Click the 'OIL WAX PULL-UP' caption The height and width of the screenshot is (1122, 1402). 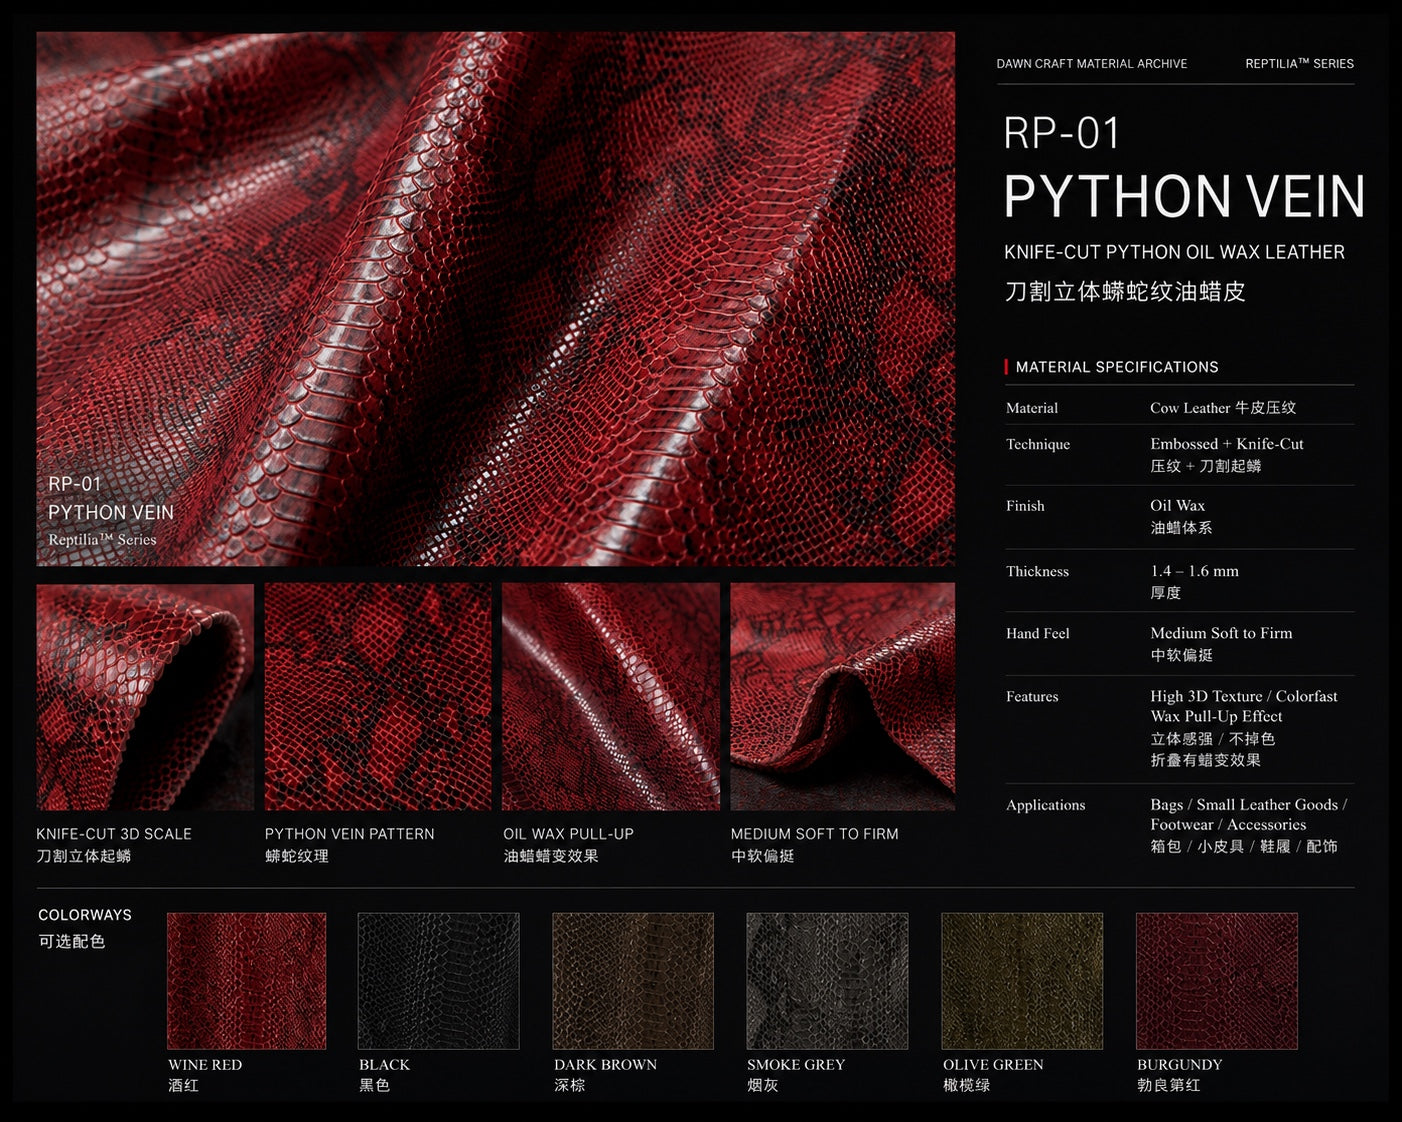568,834
